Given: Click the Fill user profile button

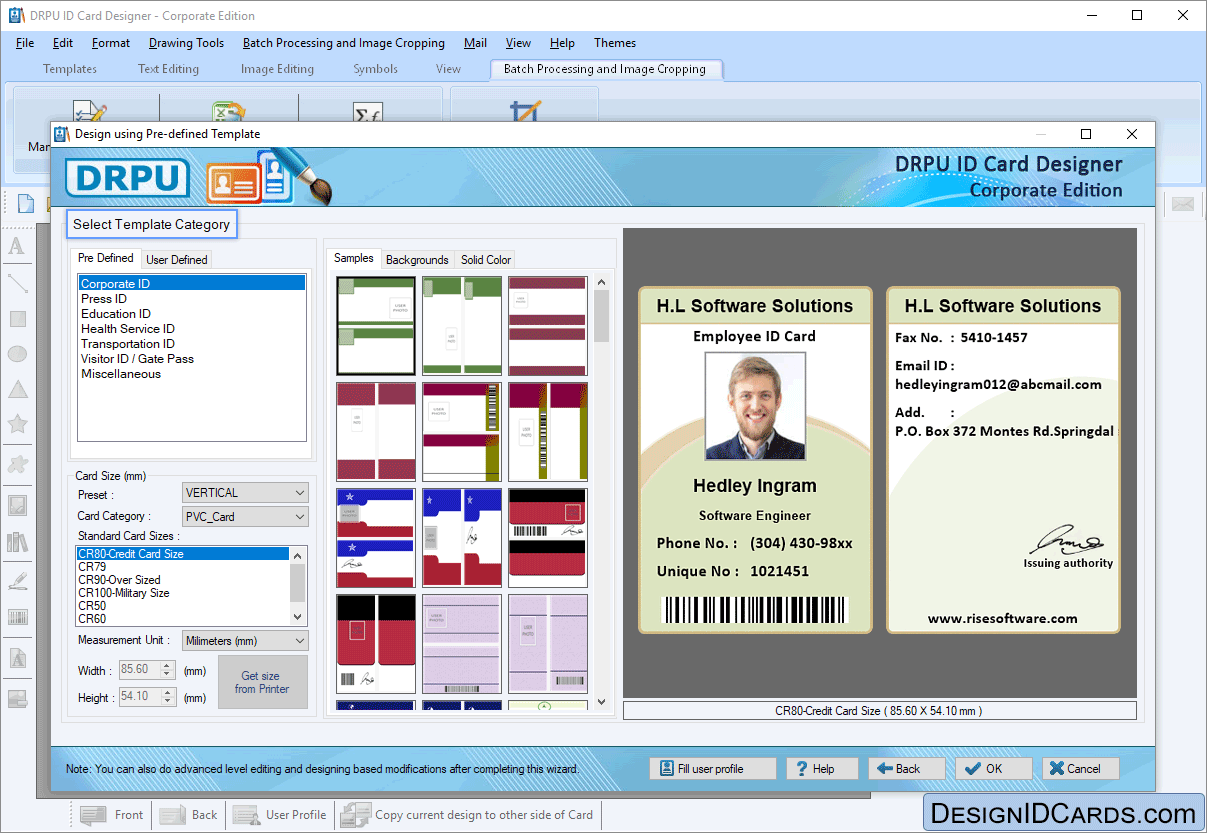Looking at the screenshot, I should click(713, 769).
